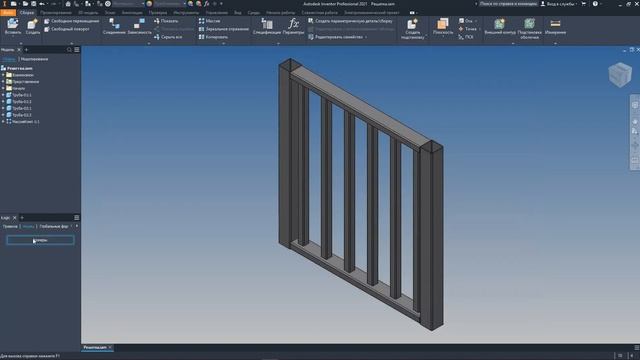Switch to the Проверка ribbon tab
This screenshot has width=640, height=360.
click(x=158, y=13)
